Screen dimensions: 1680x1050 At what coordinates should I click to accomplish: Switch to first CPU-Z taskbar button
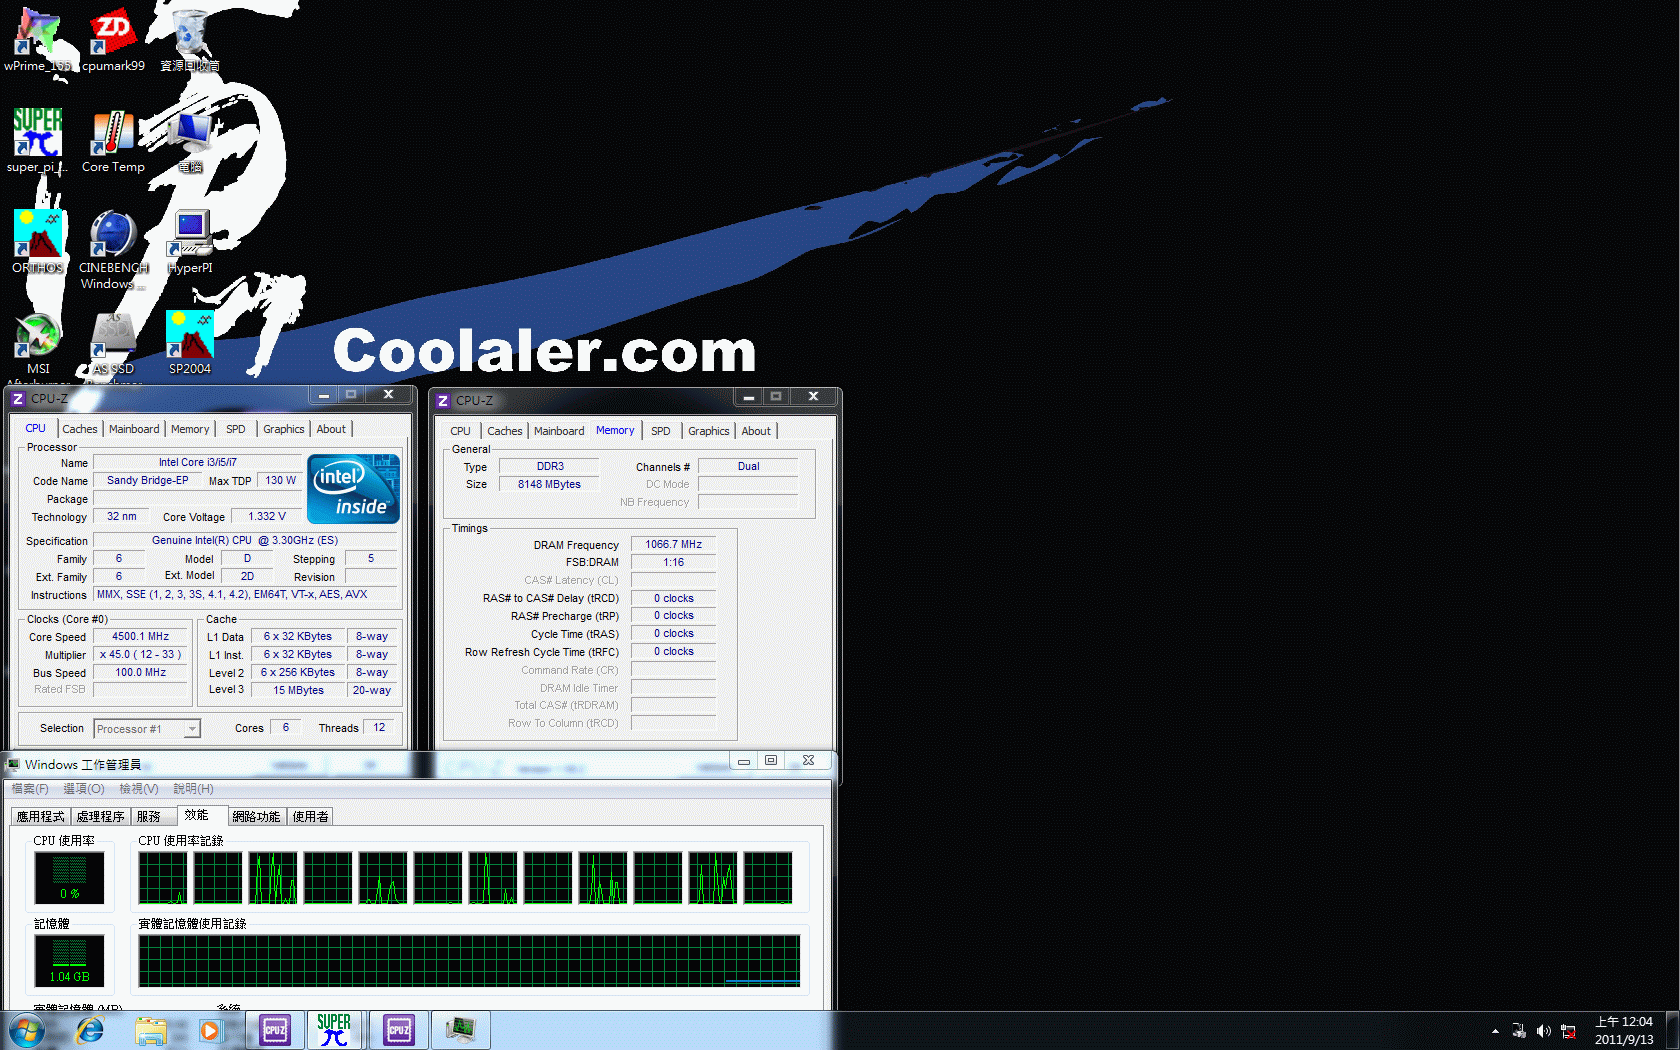275,1030
